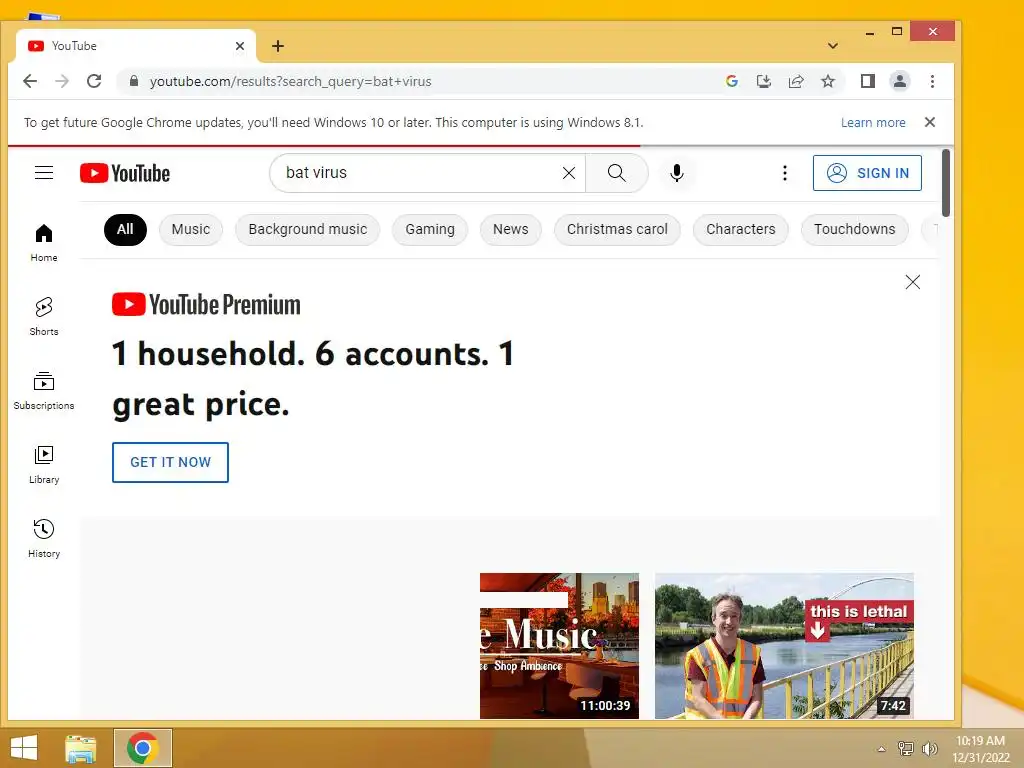Screen dimensions: 1024x768
Task: Select the Characters filter chip
Action: point(741,229)
